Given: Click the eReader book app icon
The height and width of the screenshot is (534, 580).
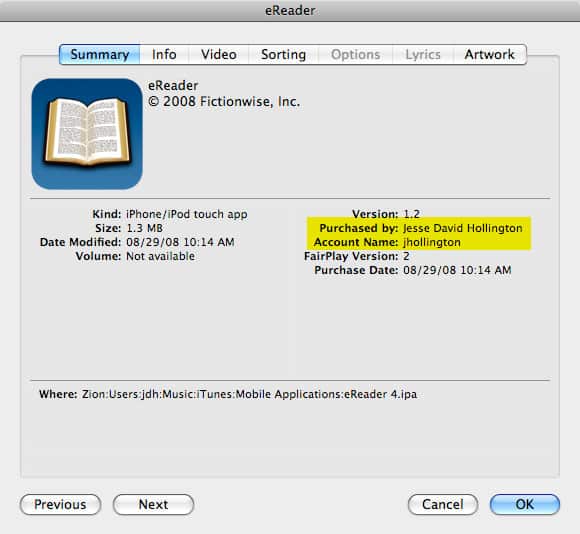Looking at the screenshot, I should [x=87, y=134].
